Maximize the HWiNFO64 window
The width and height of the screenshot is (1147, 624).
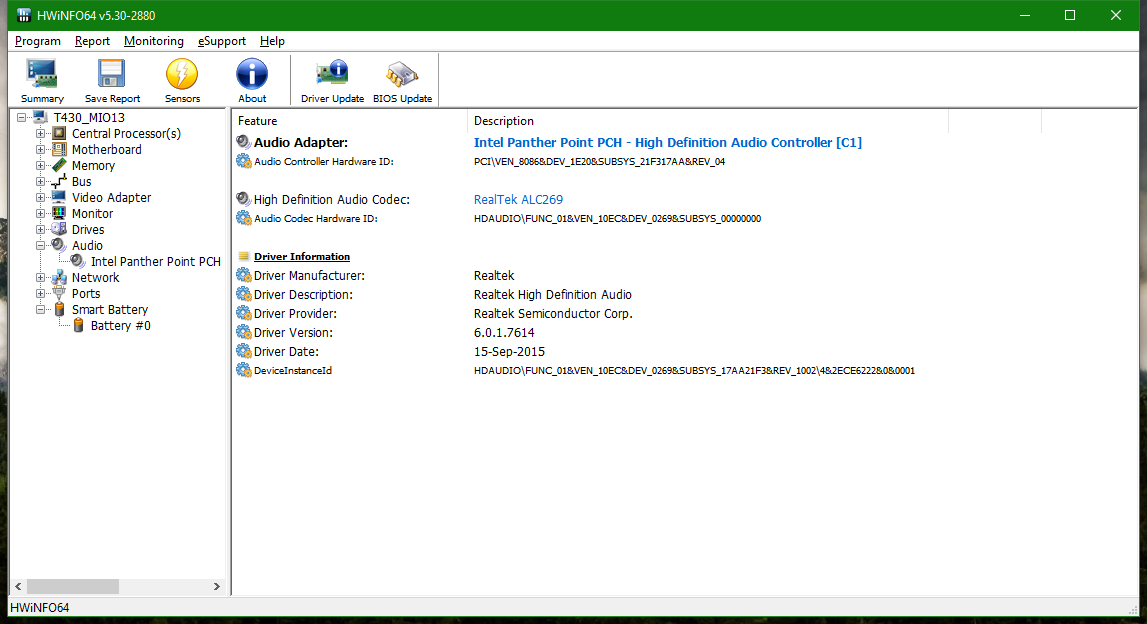click(x=1070, y=15)
